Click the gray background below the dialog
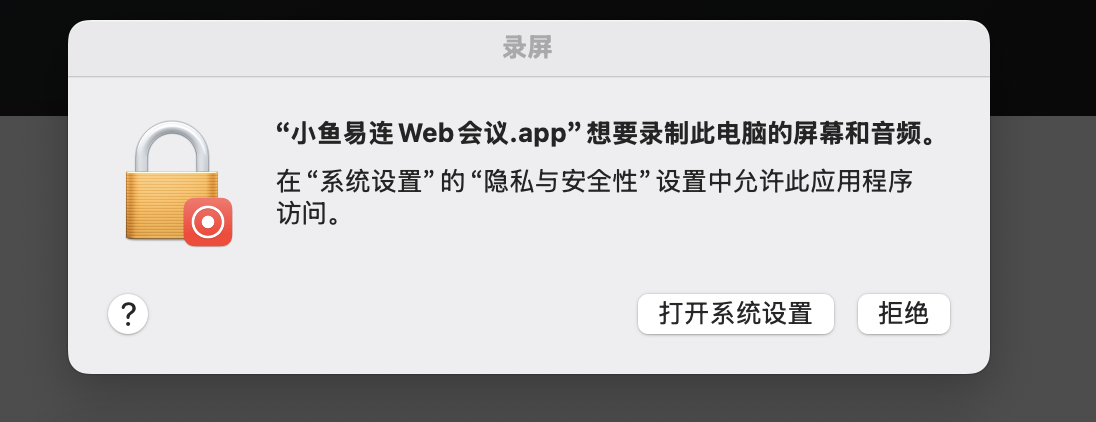Image resolution: width=1096 pixels, height=422 pixels. pyautogui.click(x=548, y=400)
